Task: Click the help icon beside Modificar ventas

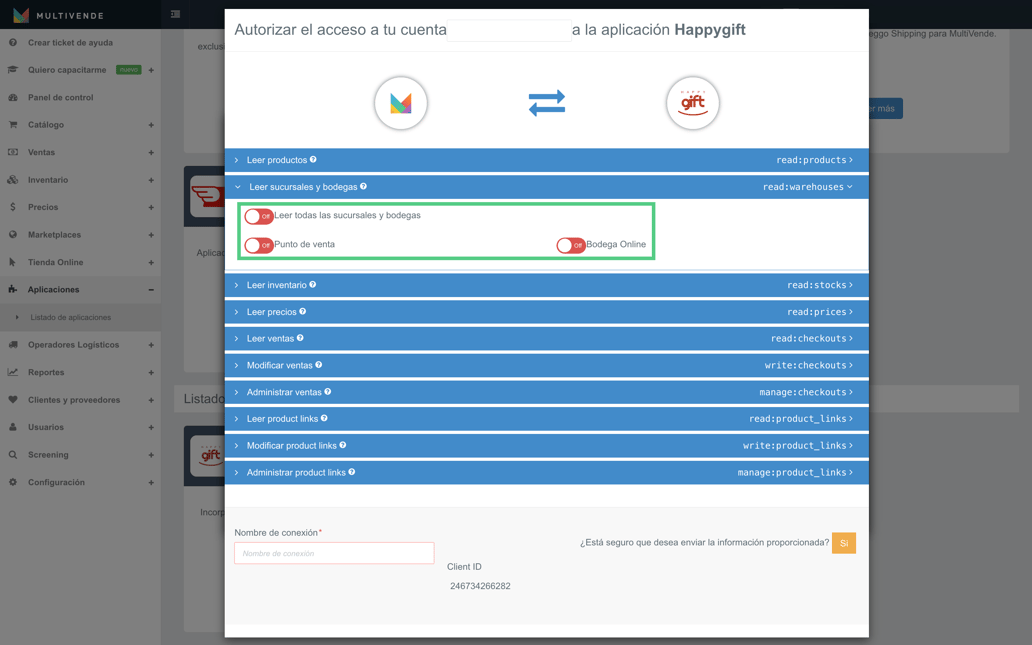Action: 319,365
